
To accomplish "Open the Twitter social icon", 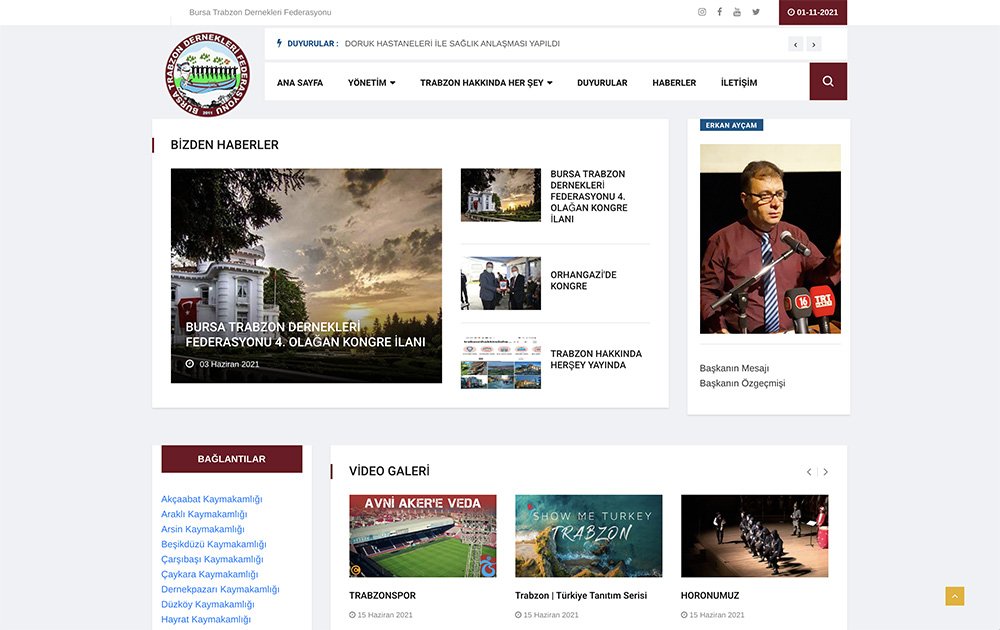I will (x=756, y=12).
